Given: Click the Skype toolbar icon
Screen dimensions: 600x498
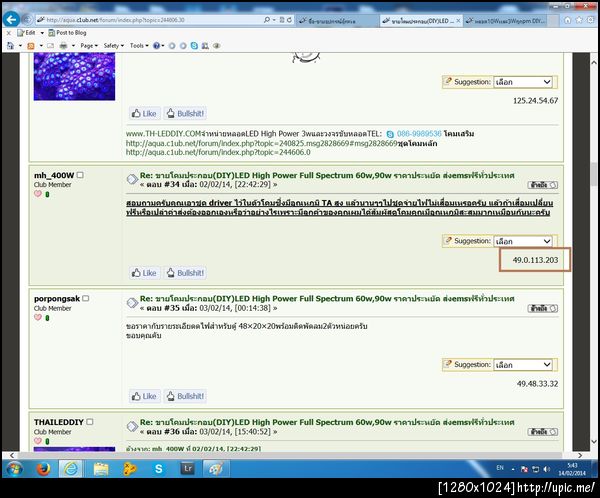Looking at the screenshot, I should click(x=194, y=46).
